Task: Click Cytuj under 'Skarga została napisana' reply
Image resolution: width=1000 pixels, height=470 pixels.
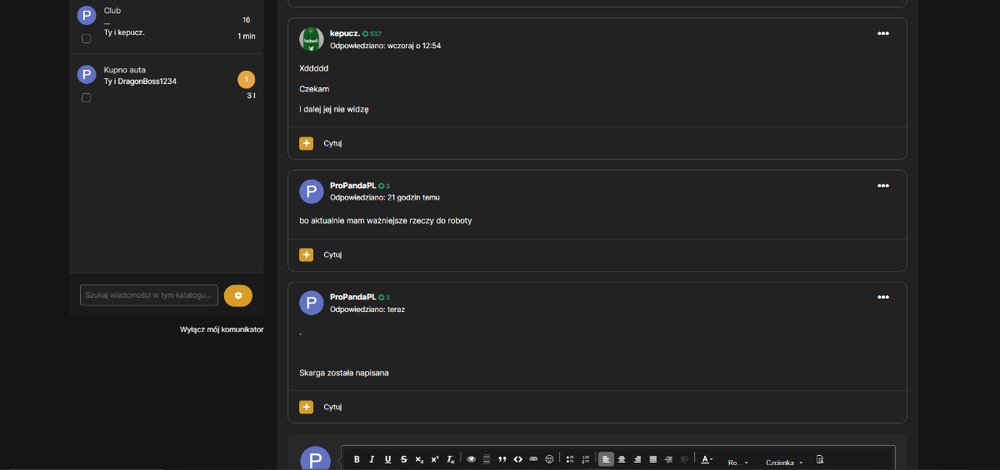Action: [x=332, y=407]
